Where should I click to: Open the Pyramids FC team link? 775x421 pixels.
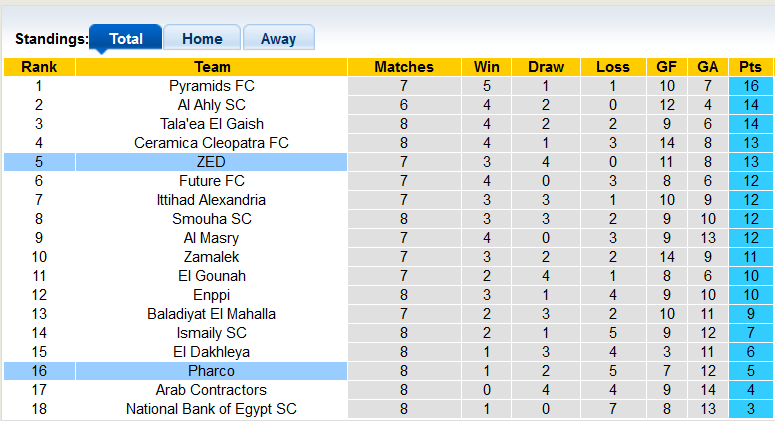[212, 86]
